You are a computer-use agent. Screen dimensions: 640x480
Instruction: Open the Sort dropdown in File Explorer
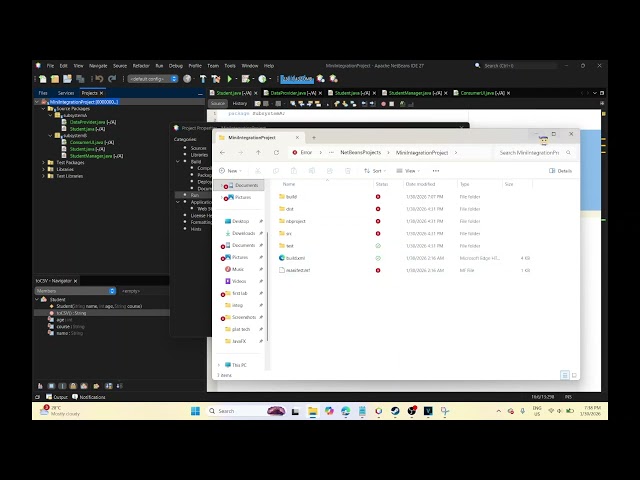[x=375, y=171]
